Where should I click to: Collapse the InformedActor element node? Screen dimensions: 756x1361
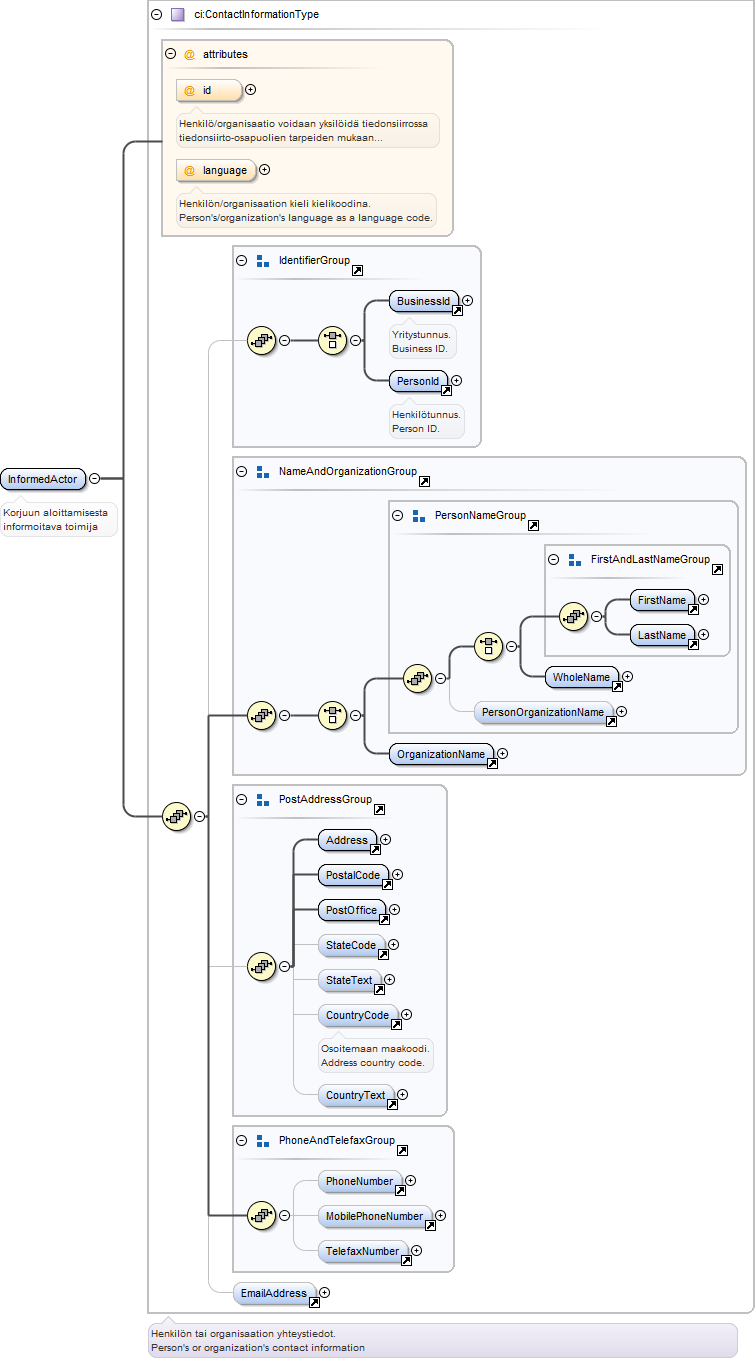coord(95,479)
